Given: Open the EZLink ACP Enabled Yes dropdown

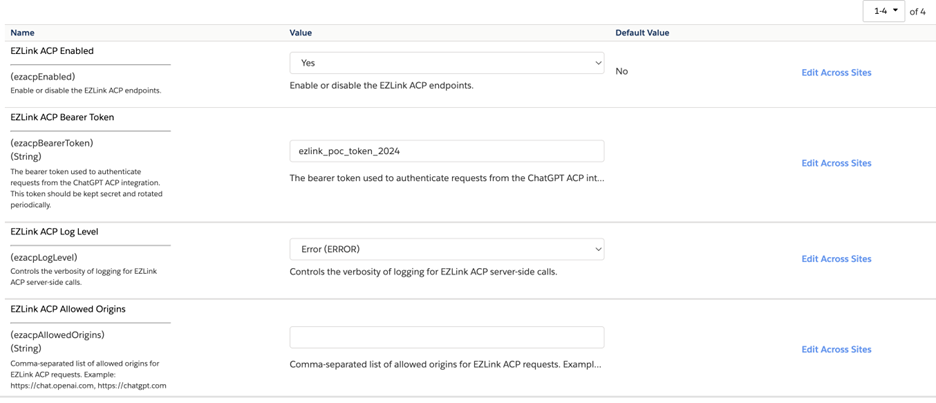Looking at the screenshot, I should pyautogui.click(x=446, y=62).
